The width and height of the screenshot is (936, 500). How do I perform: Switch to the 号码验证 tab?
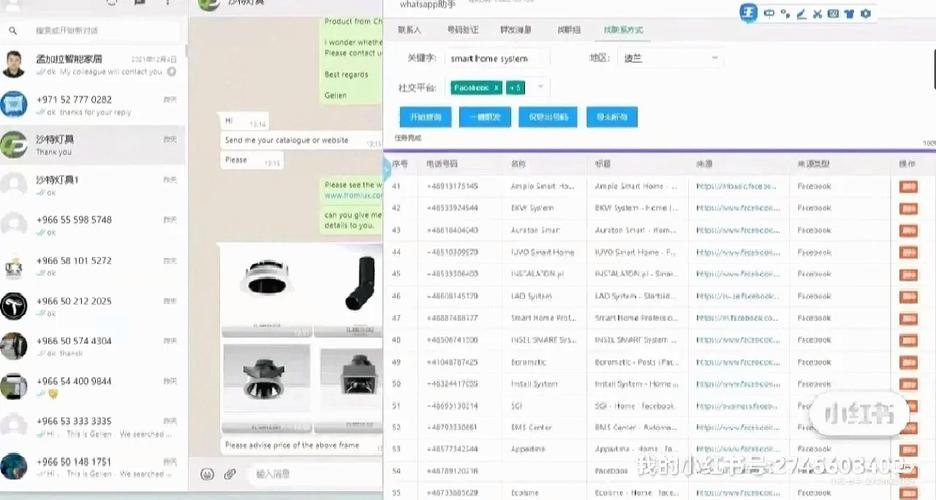pyautogui.click(x=463, y=30)
